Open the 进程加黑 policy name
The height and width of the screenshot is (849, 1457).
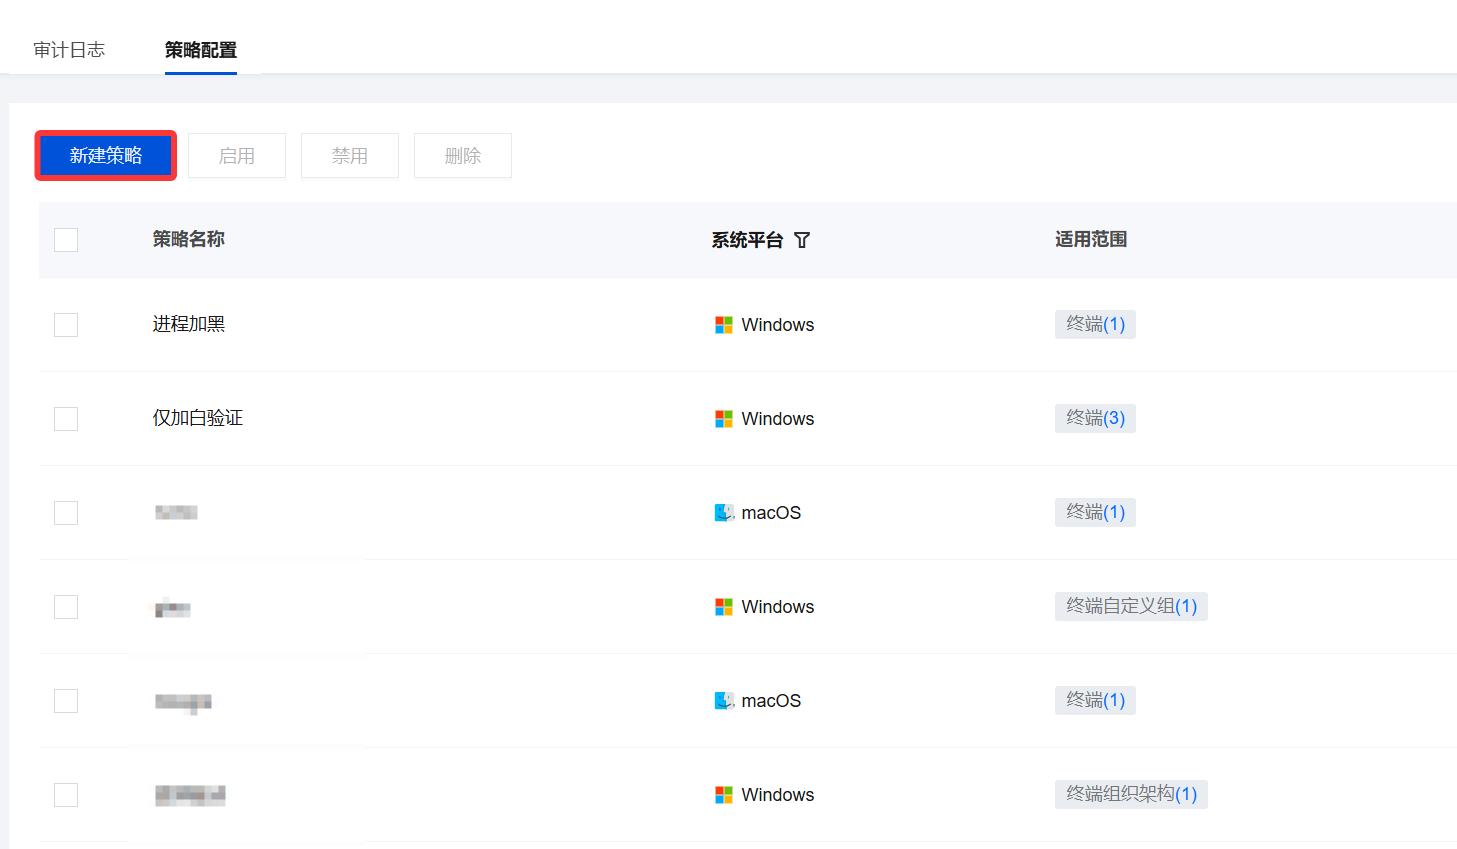189,324
